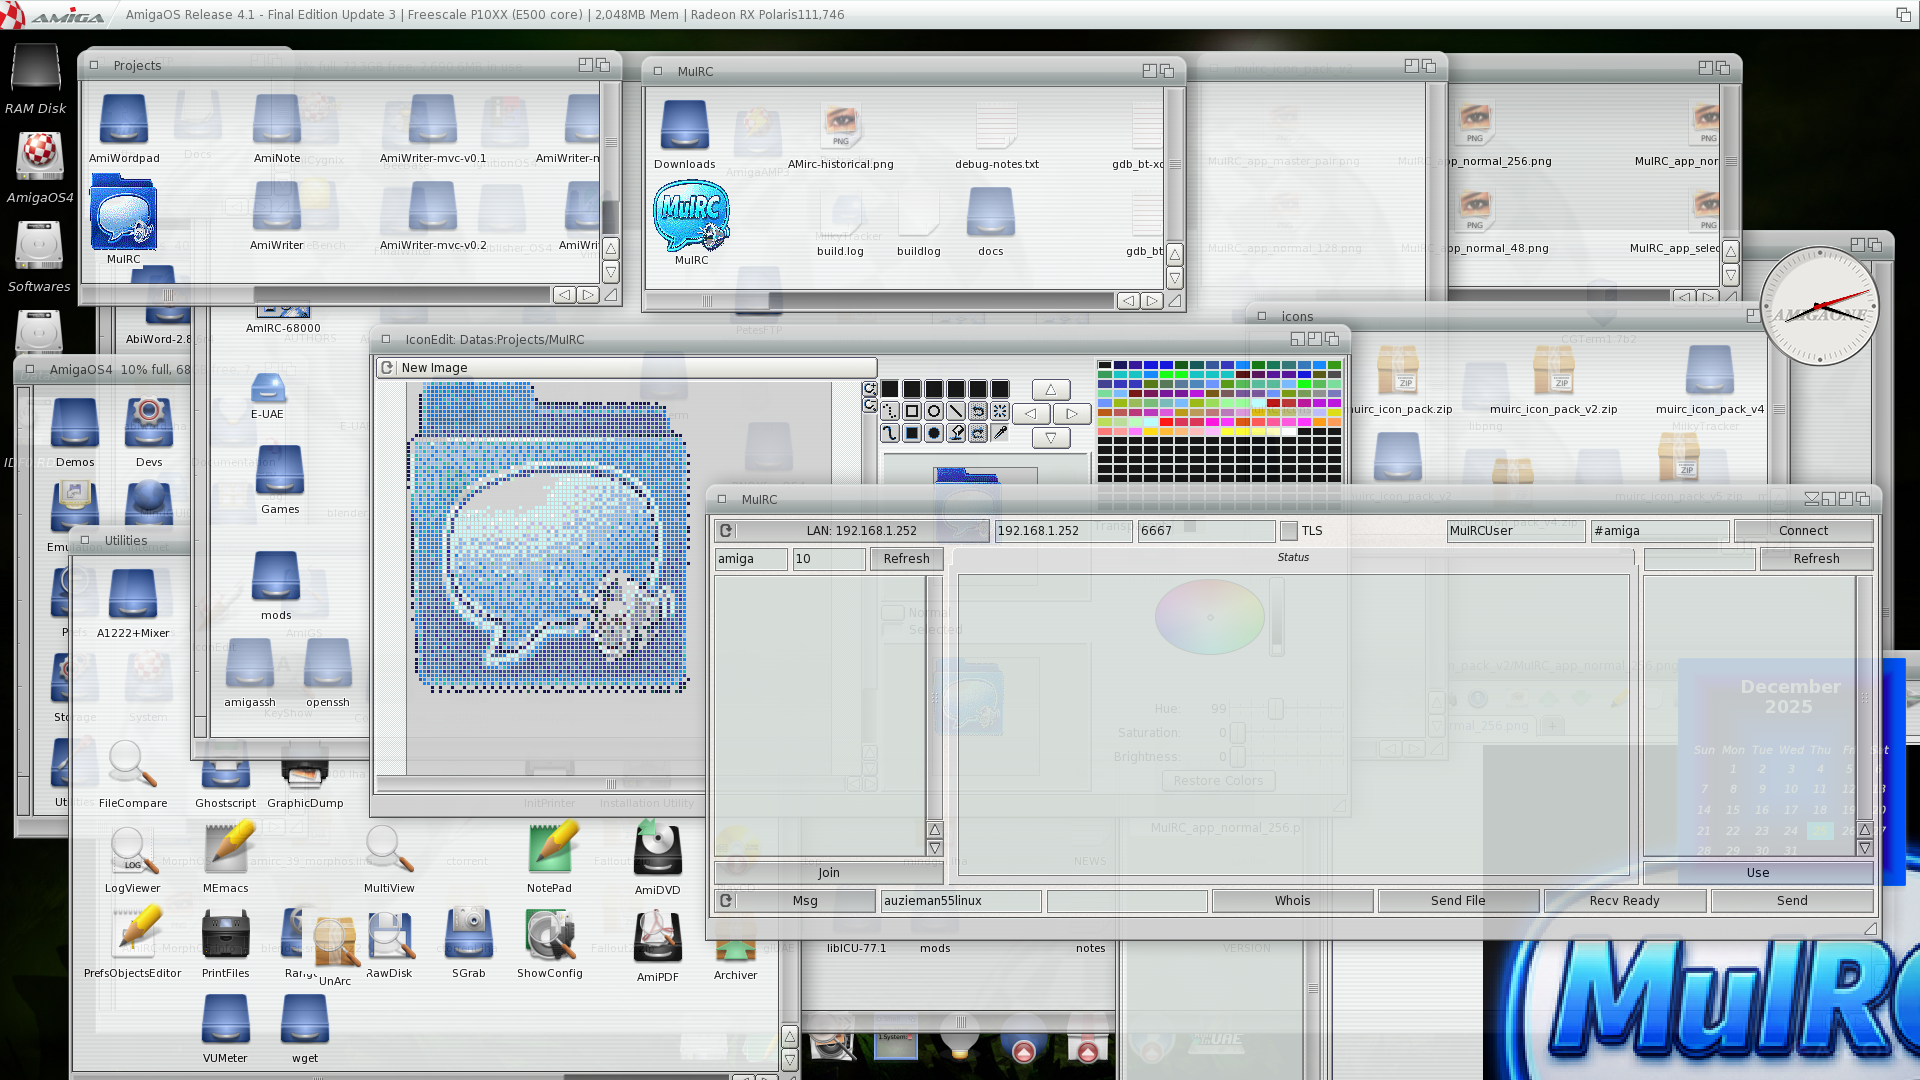1920x1080 pixels.
Task: Open the Msg mode chooser in MuIRC
Action: 796,901
